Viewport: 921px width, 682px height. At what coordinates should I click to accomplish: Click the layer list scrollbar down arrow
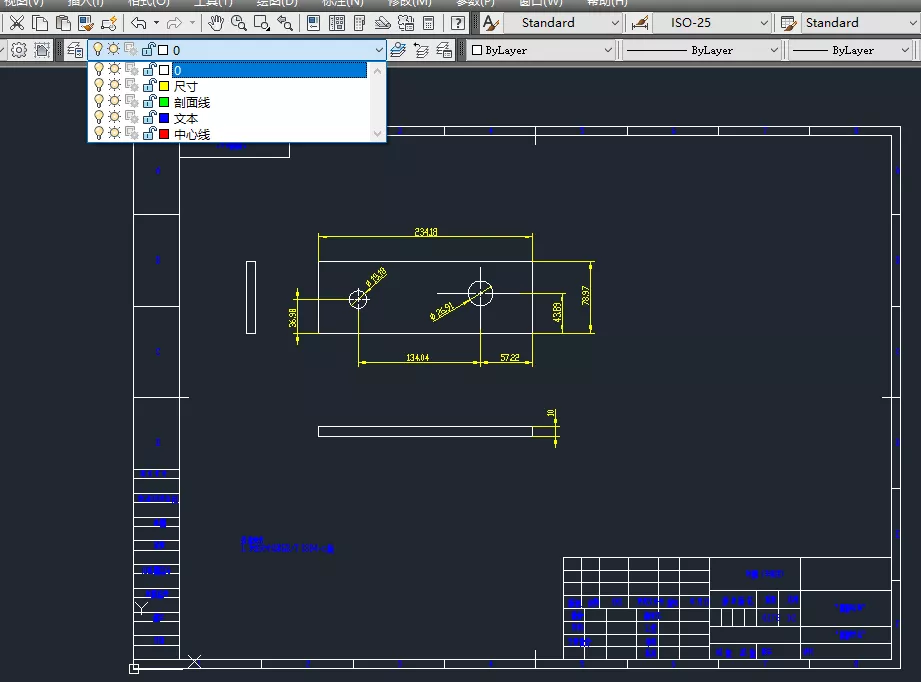click(378, 133)
